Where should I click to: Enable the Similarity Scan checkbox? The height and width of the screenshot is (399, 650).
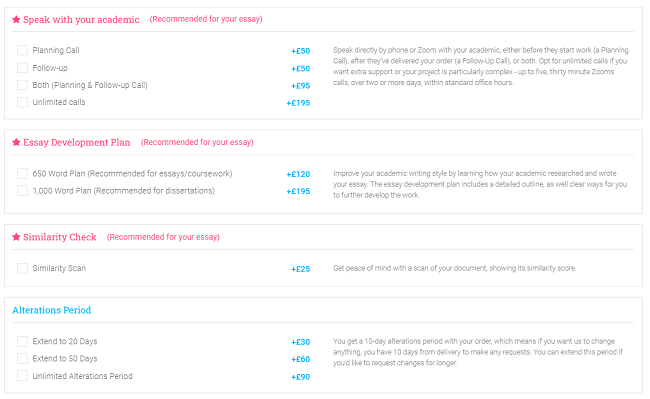(x=22, y=268)
